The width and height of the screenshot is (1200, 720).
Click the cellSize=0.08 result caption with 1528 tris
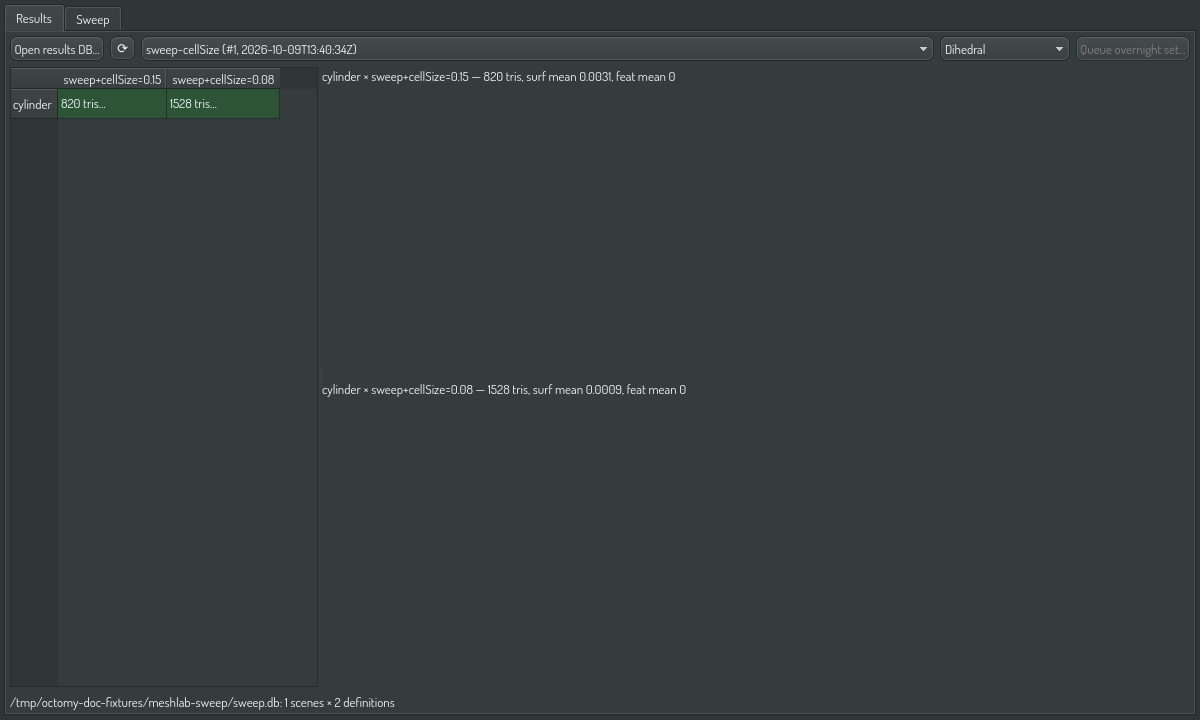504,390
